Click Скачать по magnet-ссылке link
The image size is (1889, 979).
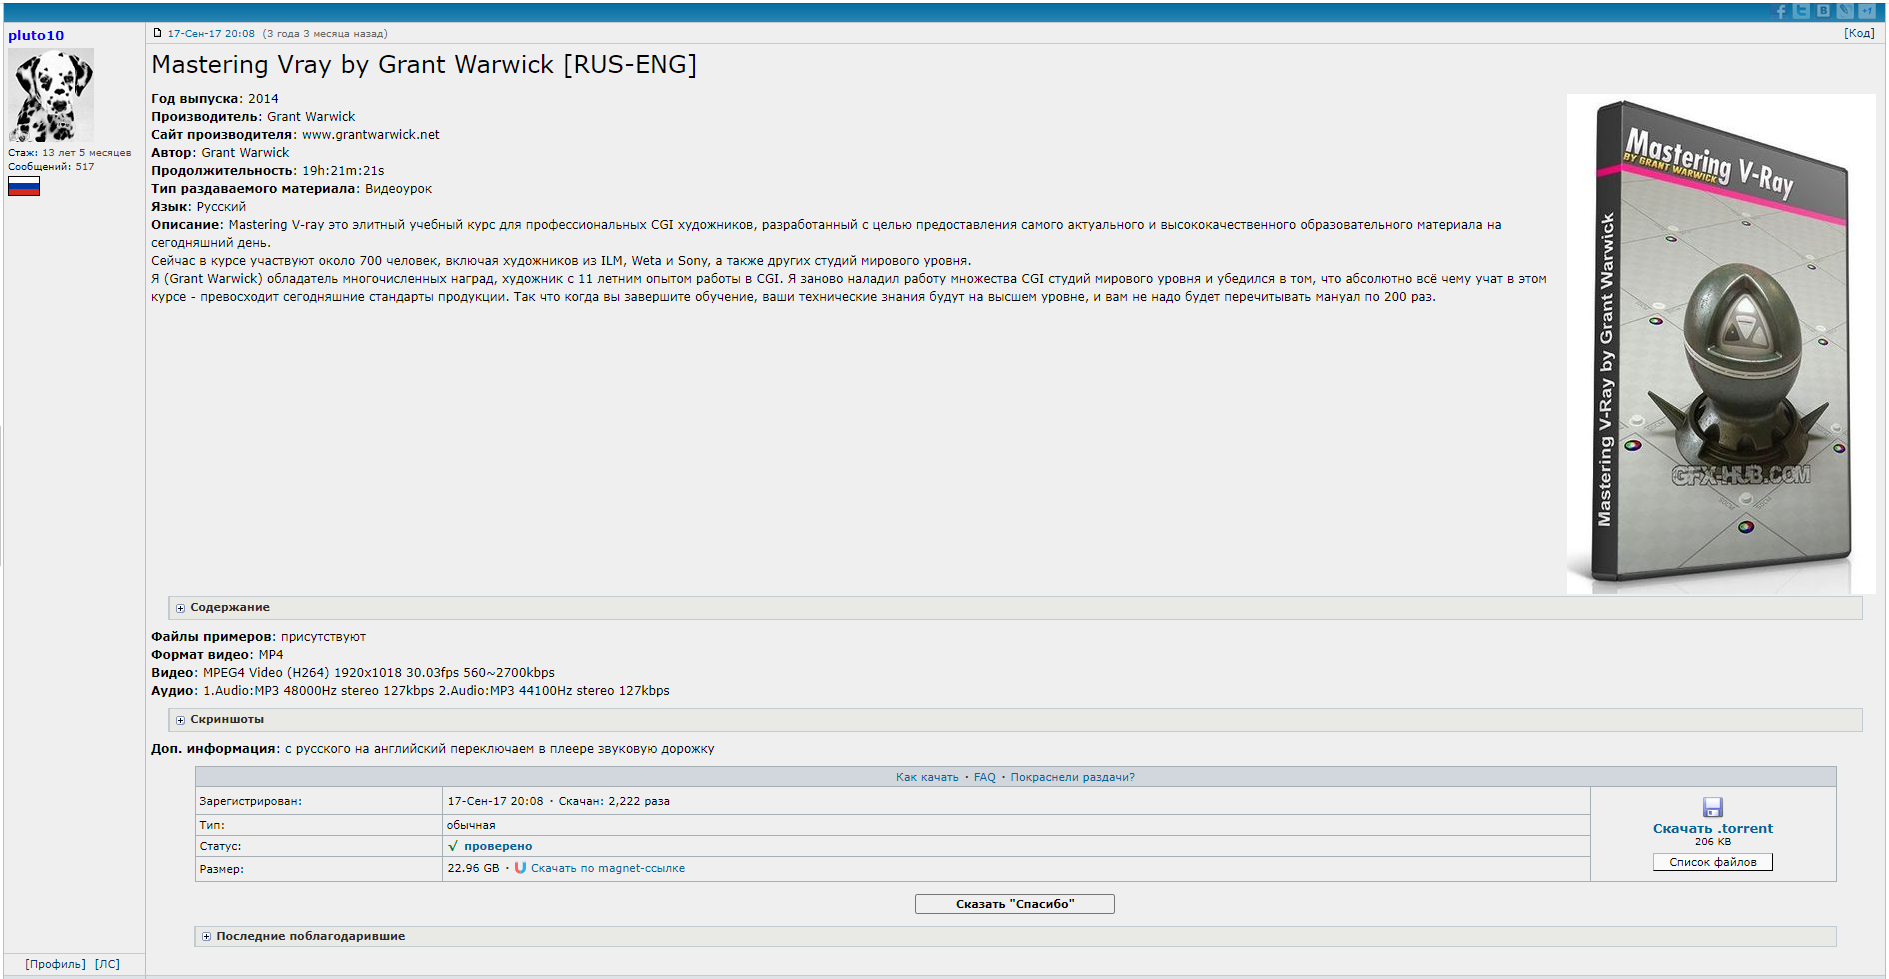608,868
